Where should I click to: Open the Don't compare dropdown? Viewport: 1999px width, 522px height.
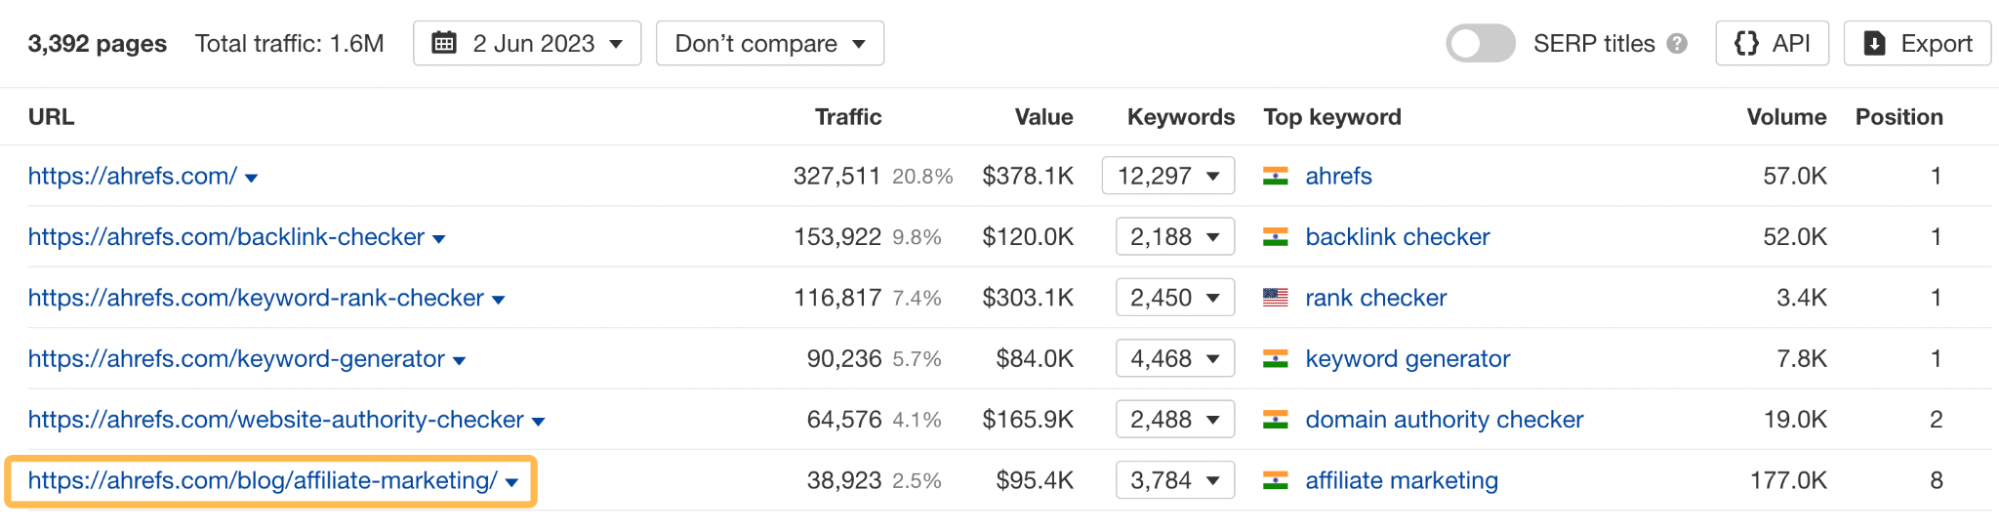pos(769,44)
